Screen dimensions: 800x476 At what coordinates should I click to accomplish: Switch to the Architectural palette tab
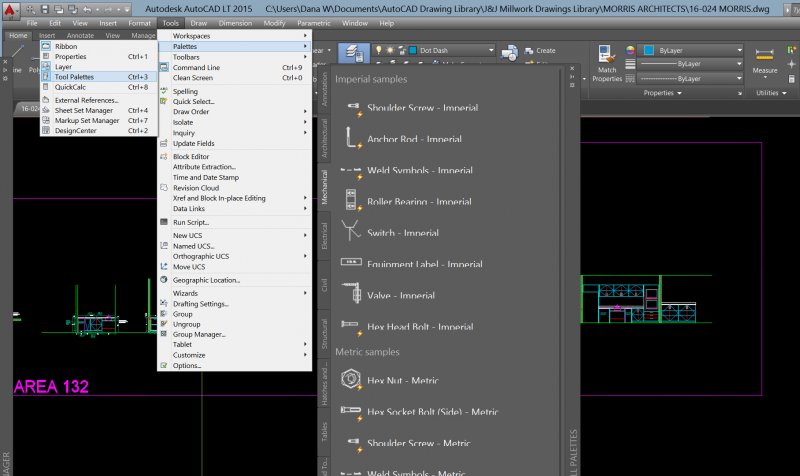pos(324,138)
